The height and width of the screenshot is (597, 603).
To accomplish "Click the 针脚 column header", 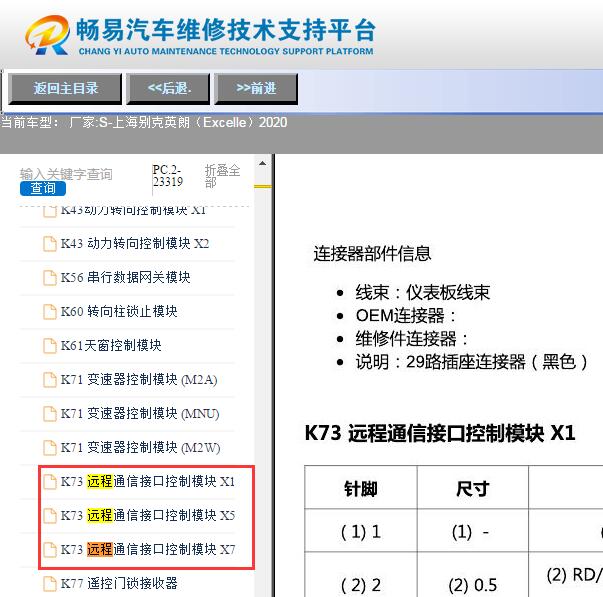I will [361, 489].
